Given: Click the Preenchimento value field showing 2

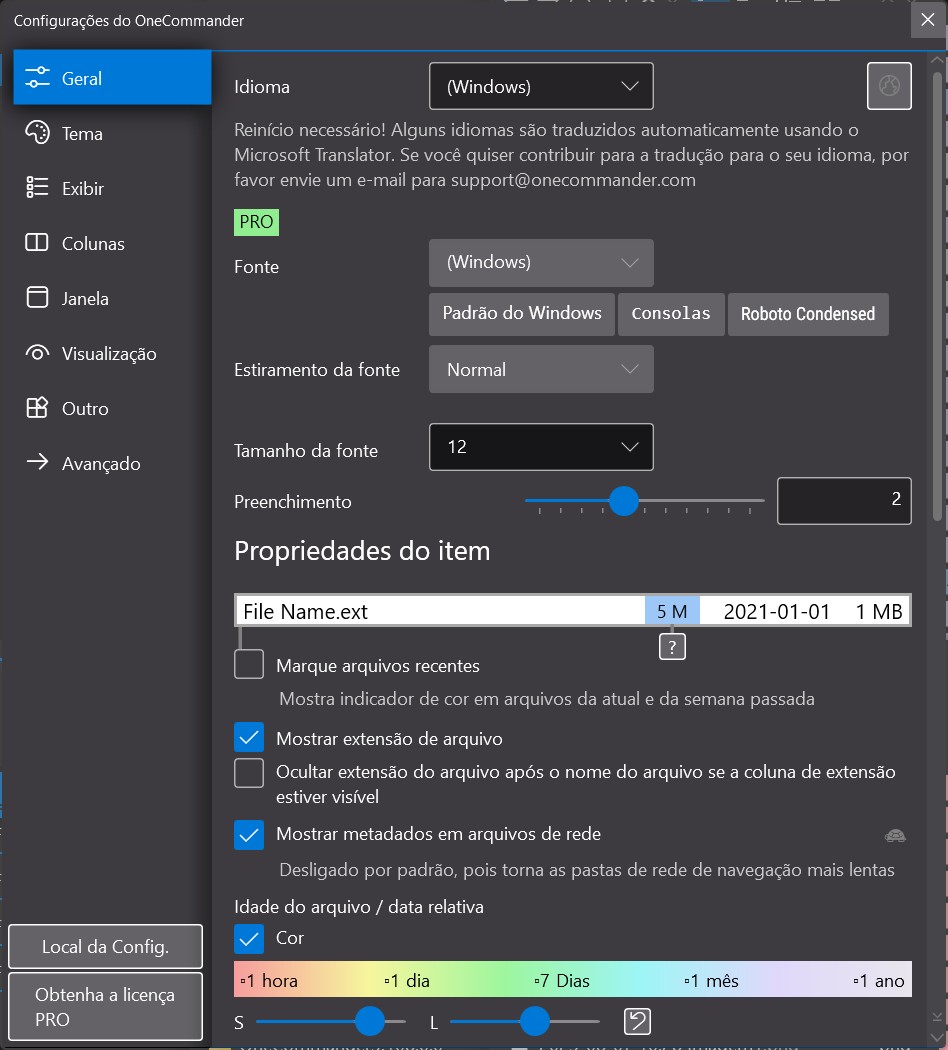Looking at the screenshot, I should click(844, 500).
